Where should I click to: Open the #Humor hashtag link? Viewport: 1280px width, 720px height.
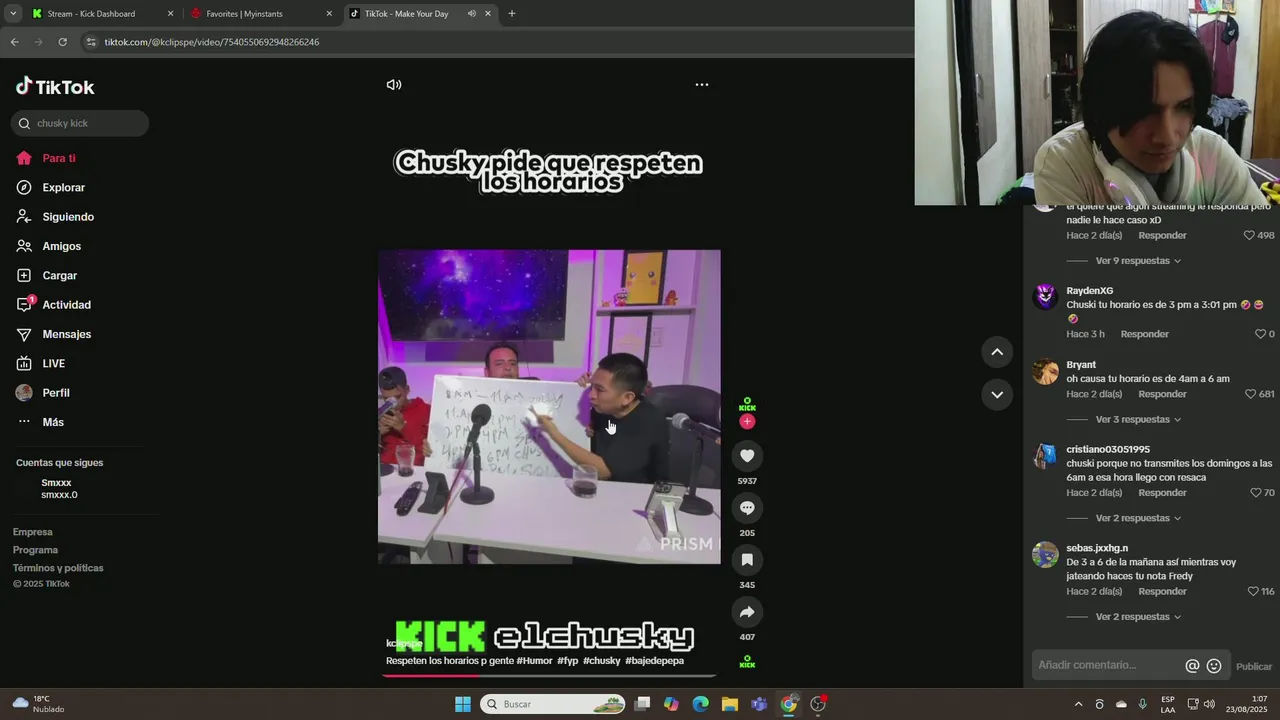coord(534,661)
